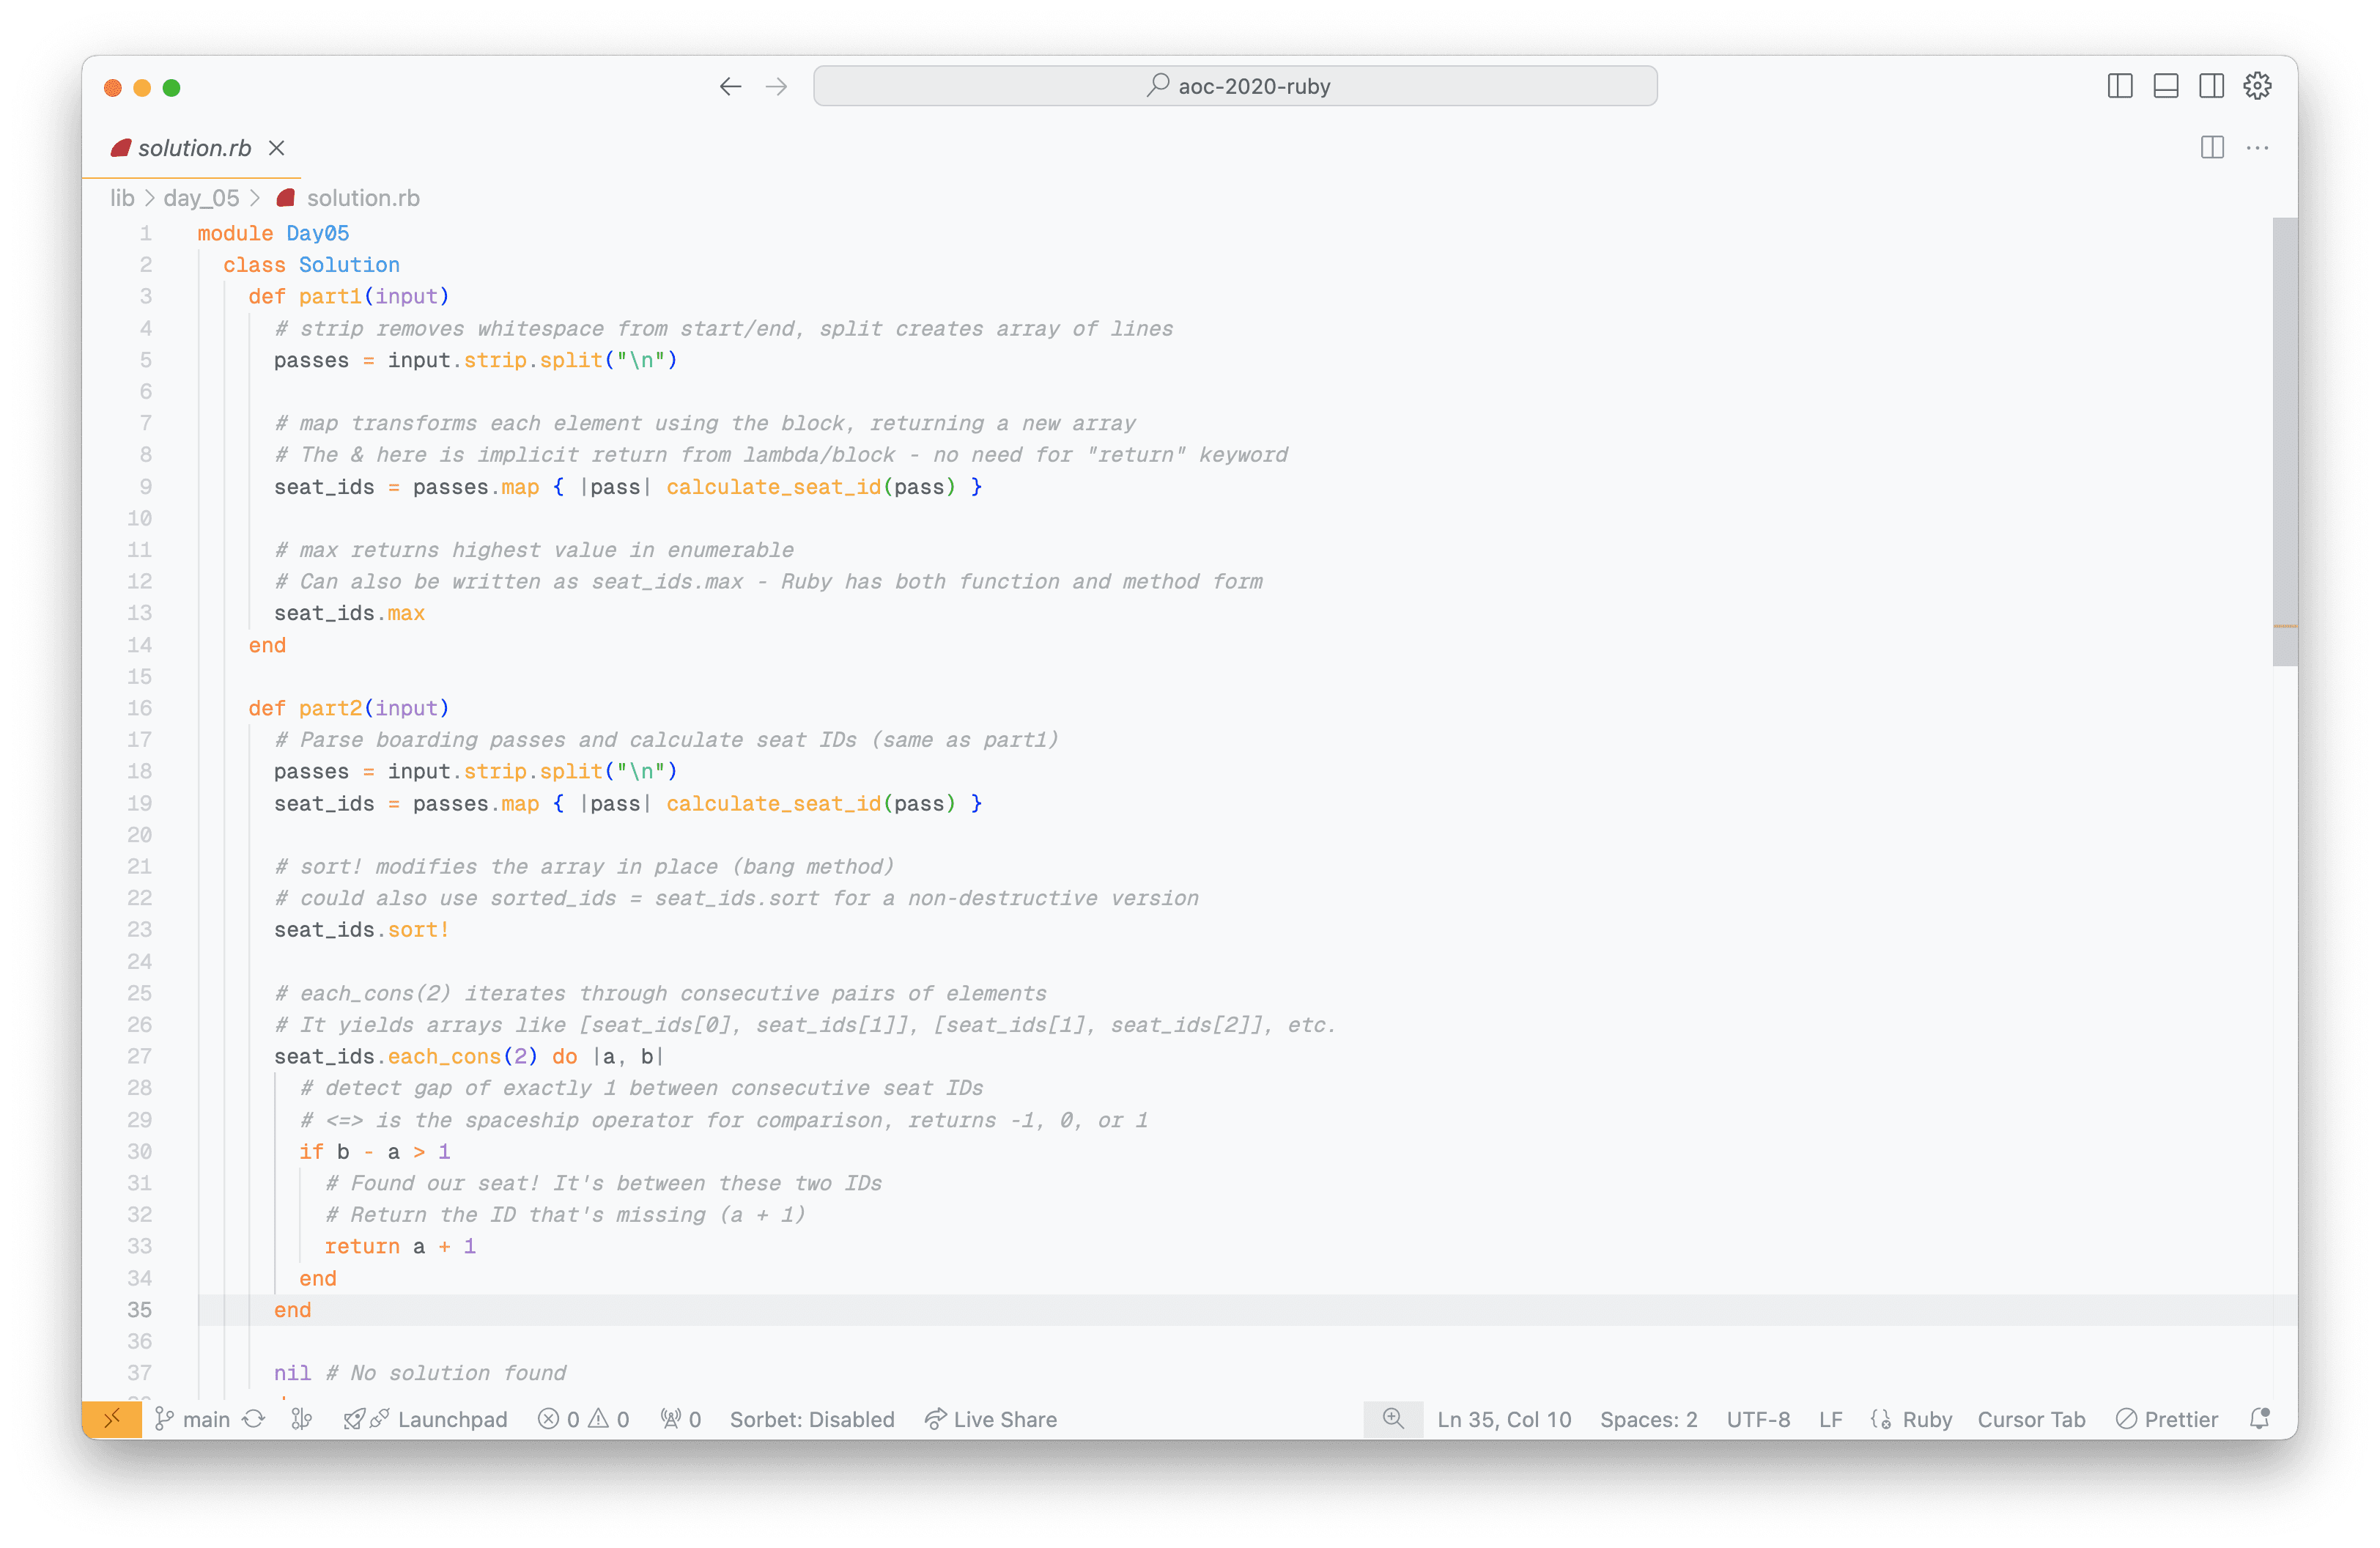Expand the day_05 breadcrumb folder
Image resolution: width=2380 pixels, height=1548 pixels.
pyautogui.click(x=200, y=197)
